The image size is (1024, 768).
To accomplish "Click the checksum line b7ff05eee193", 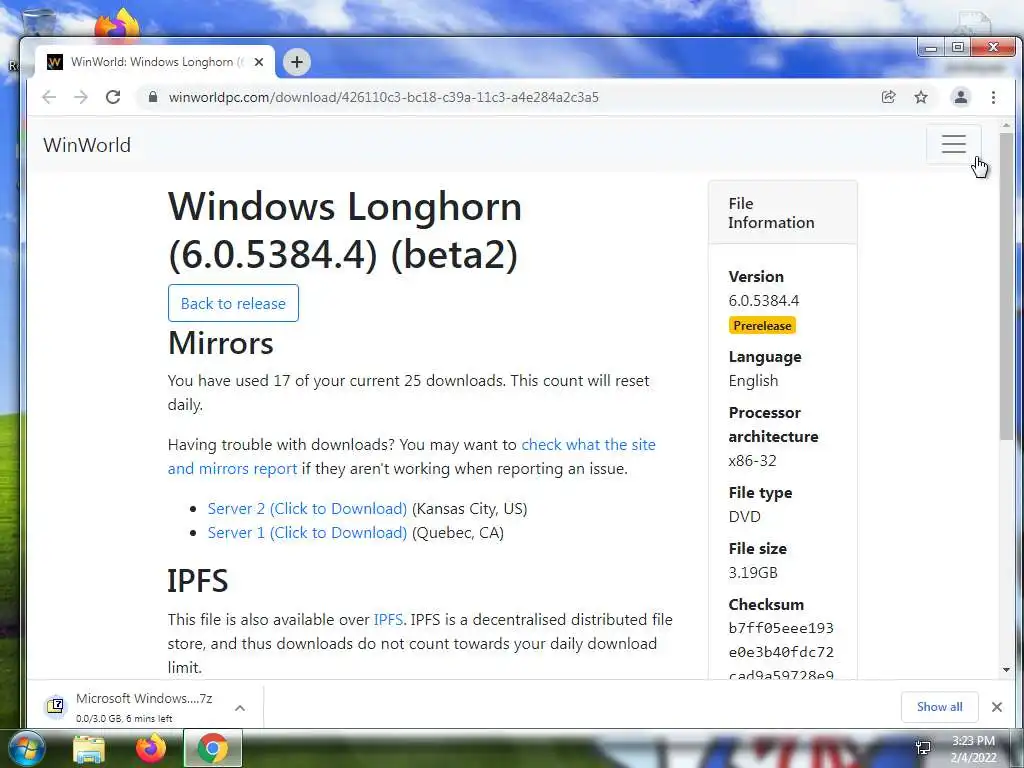I will point(781,628).
